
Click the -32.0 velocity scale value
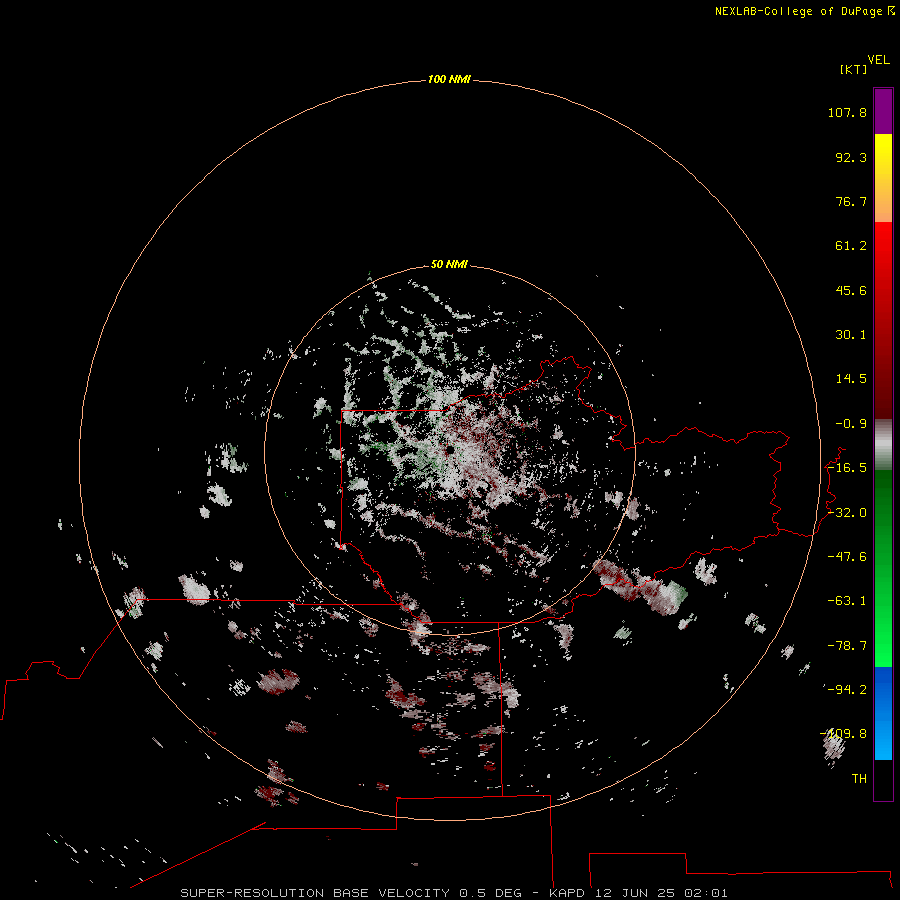coord(847,513)
